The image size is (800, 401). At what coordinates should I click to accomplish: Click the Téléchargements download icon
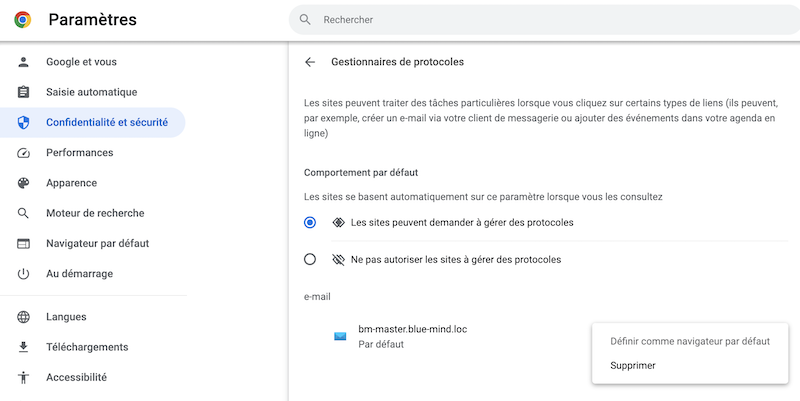coord(23,347)
